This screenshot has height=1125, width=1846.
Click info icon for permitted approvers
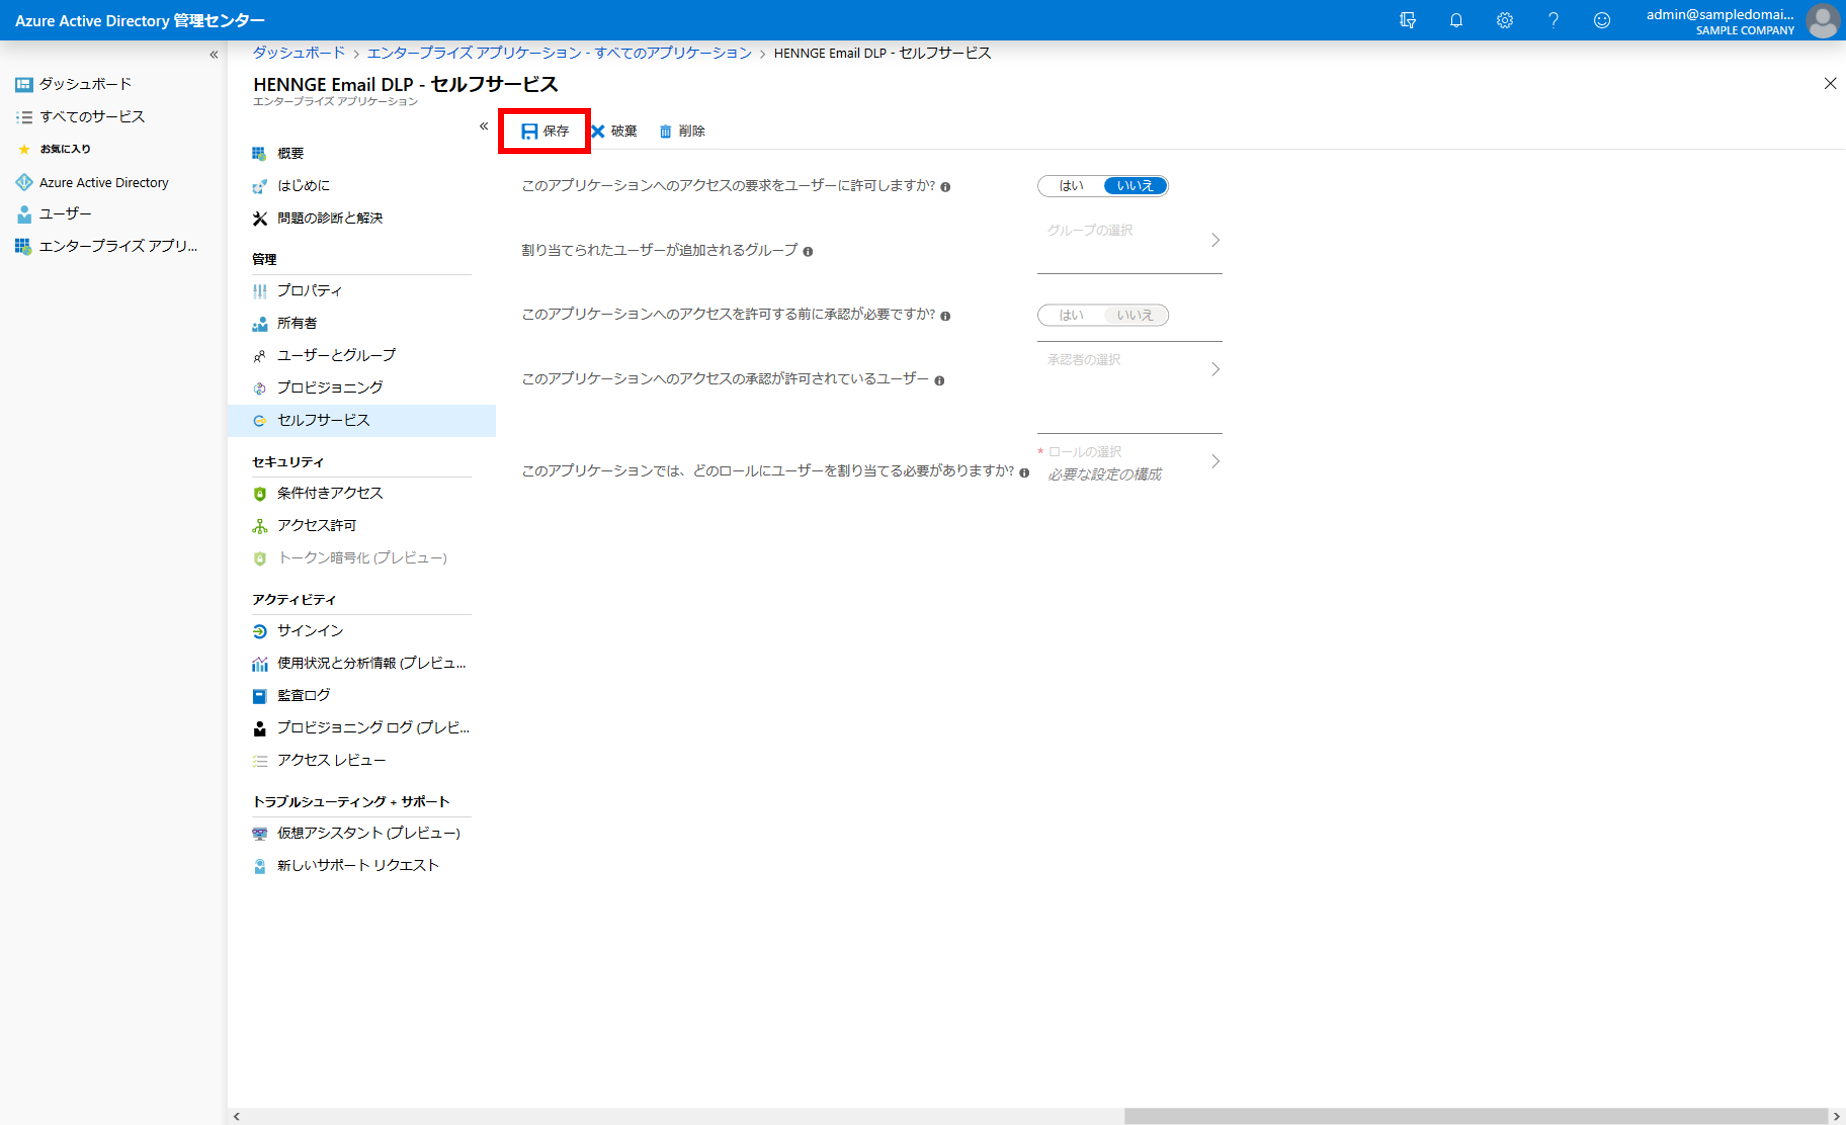939,381
